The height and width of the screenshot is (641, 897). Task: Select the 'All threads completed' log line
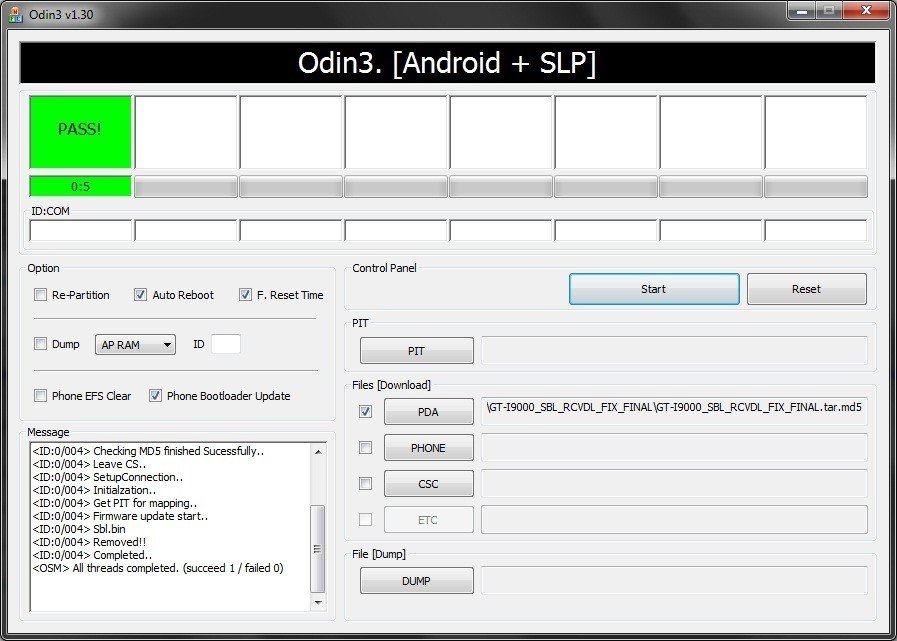point(158,568)
